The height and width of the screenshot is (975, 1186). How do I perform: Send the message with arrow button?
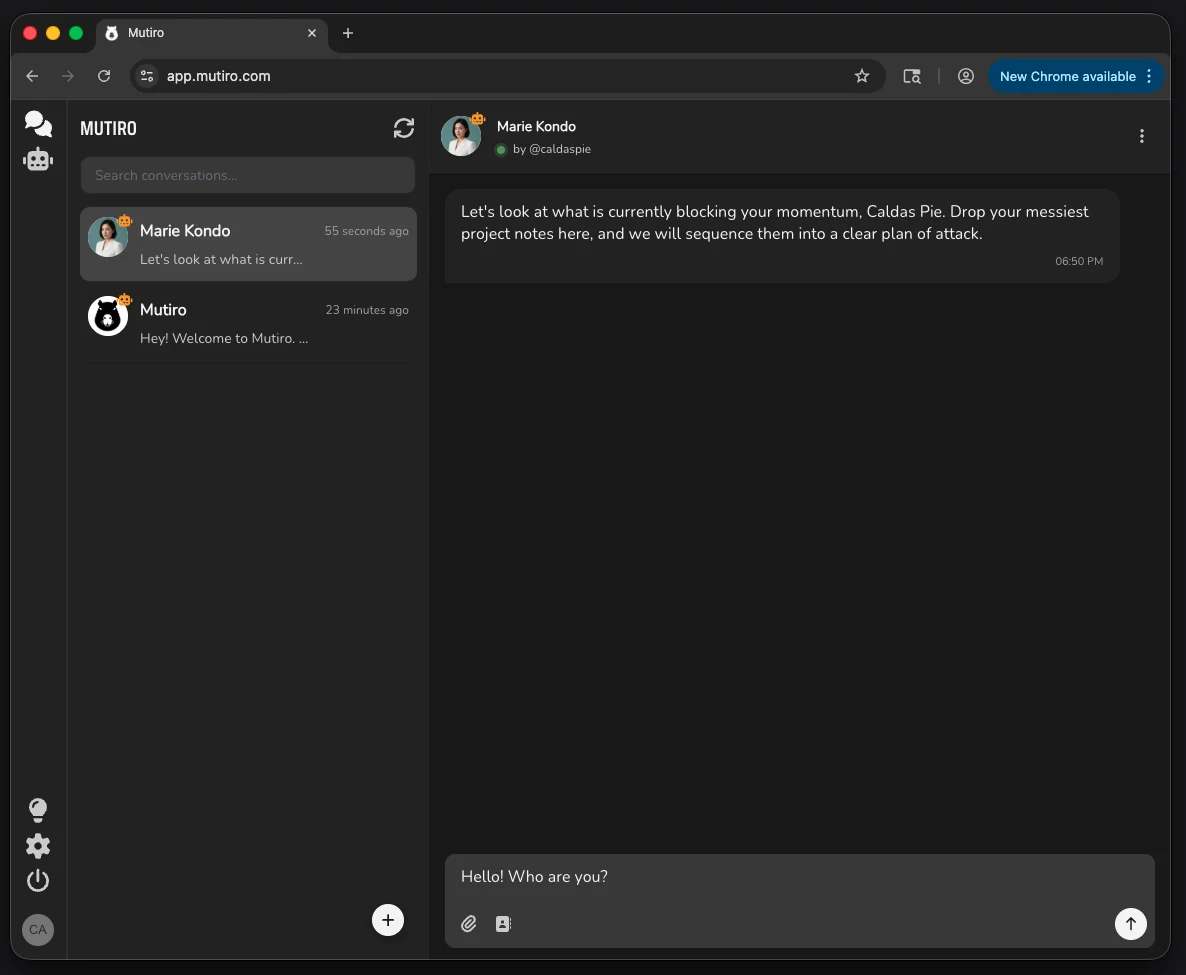pos(1131,924)
